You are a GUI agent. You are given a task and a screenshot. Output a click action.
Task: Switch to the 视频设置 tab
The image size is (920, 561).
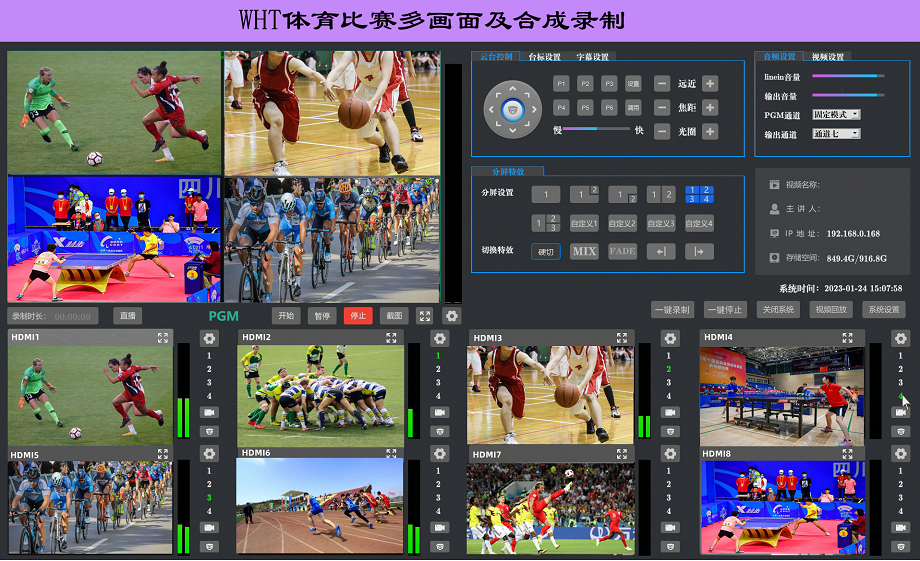pos(828,57)
